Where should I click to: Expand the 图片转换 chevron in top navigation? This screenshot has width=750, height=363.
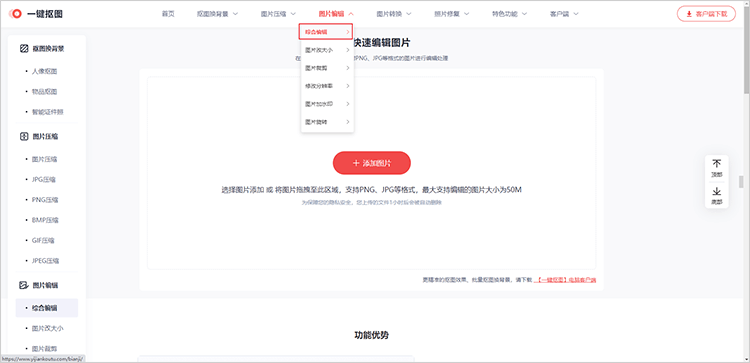pos(408,14)
